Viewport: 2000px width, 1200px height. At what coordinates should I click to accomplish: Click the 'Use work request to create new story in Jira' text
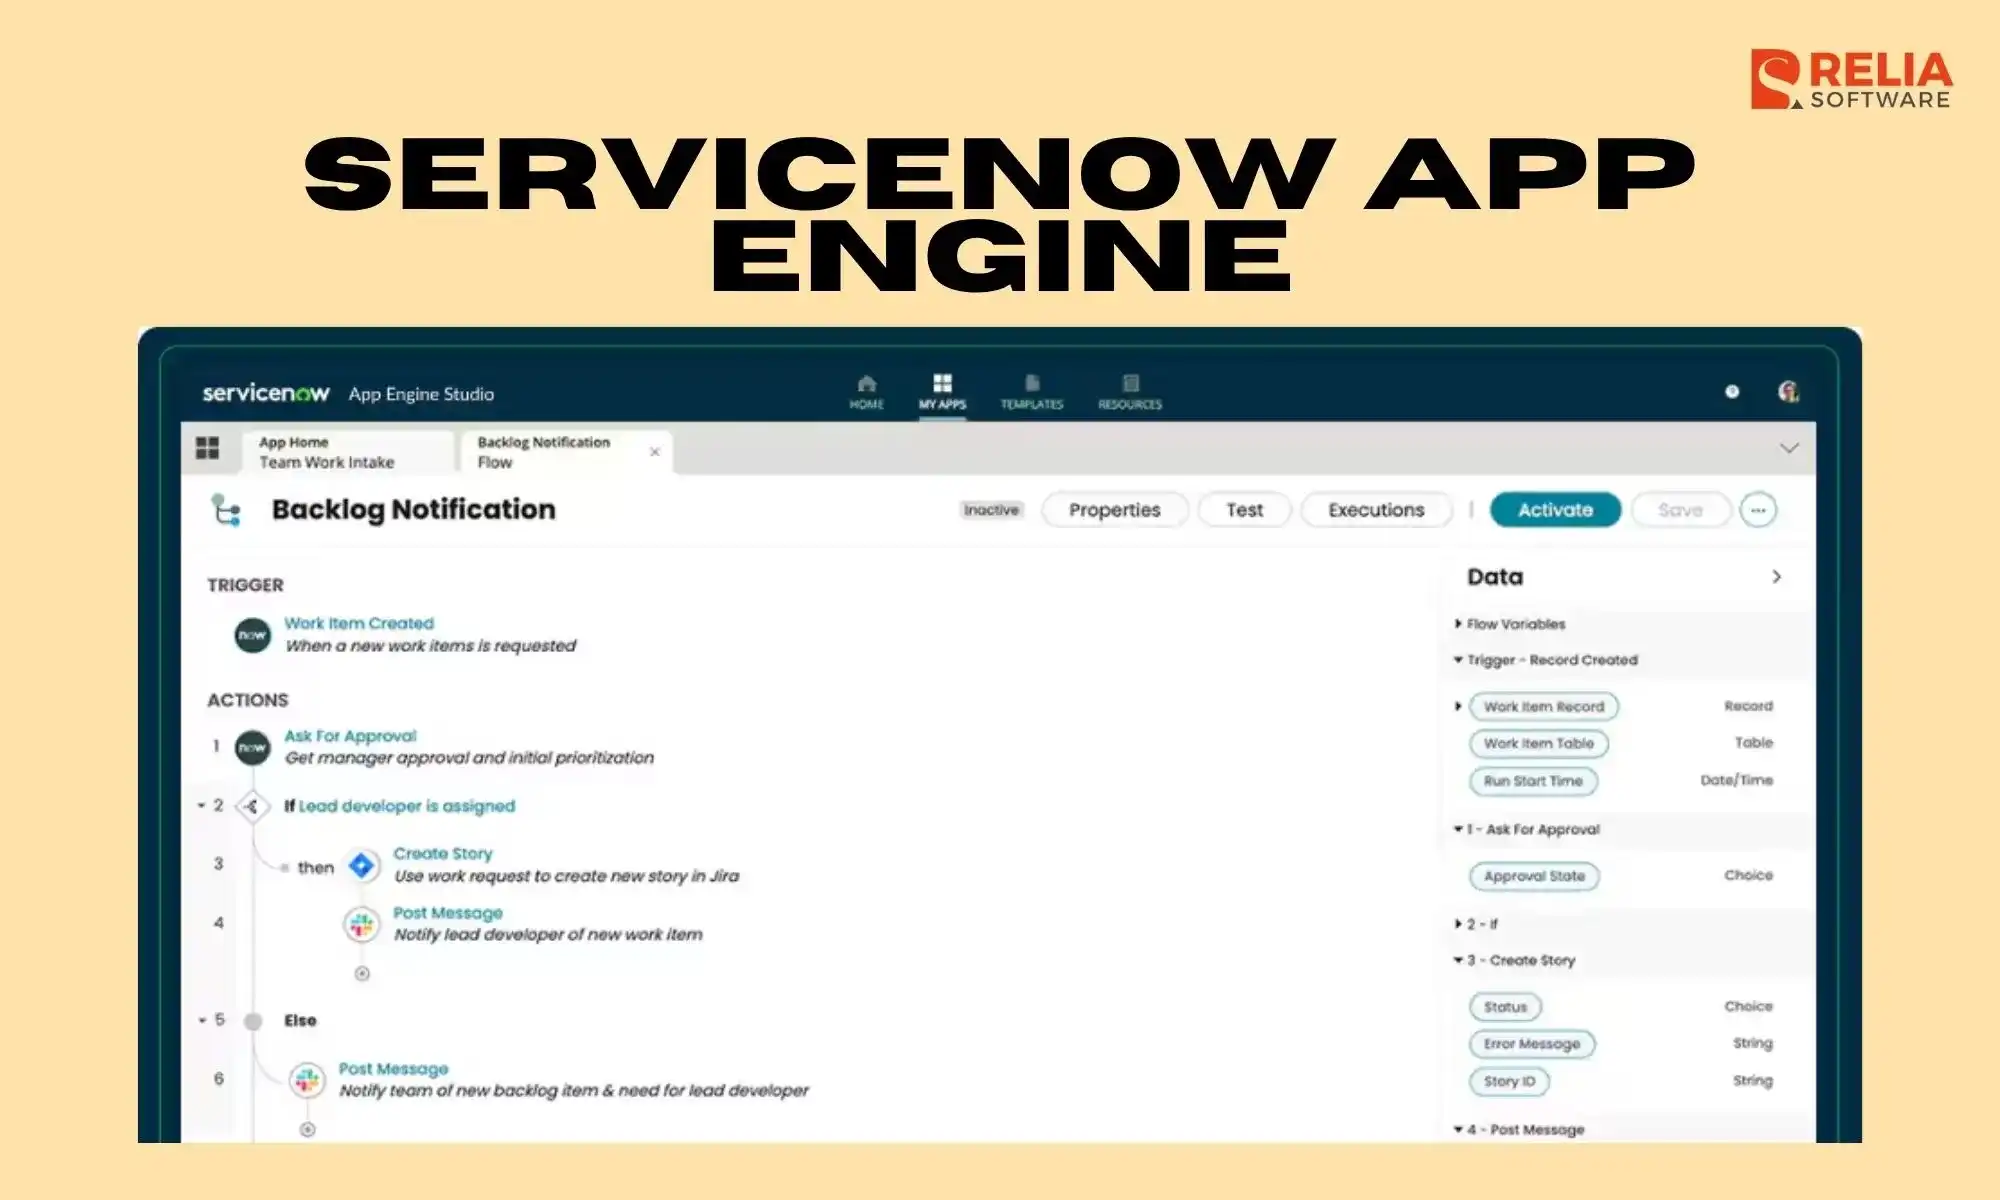(x=566, y=876)
